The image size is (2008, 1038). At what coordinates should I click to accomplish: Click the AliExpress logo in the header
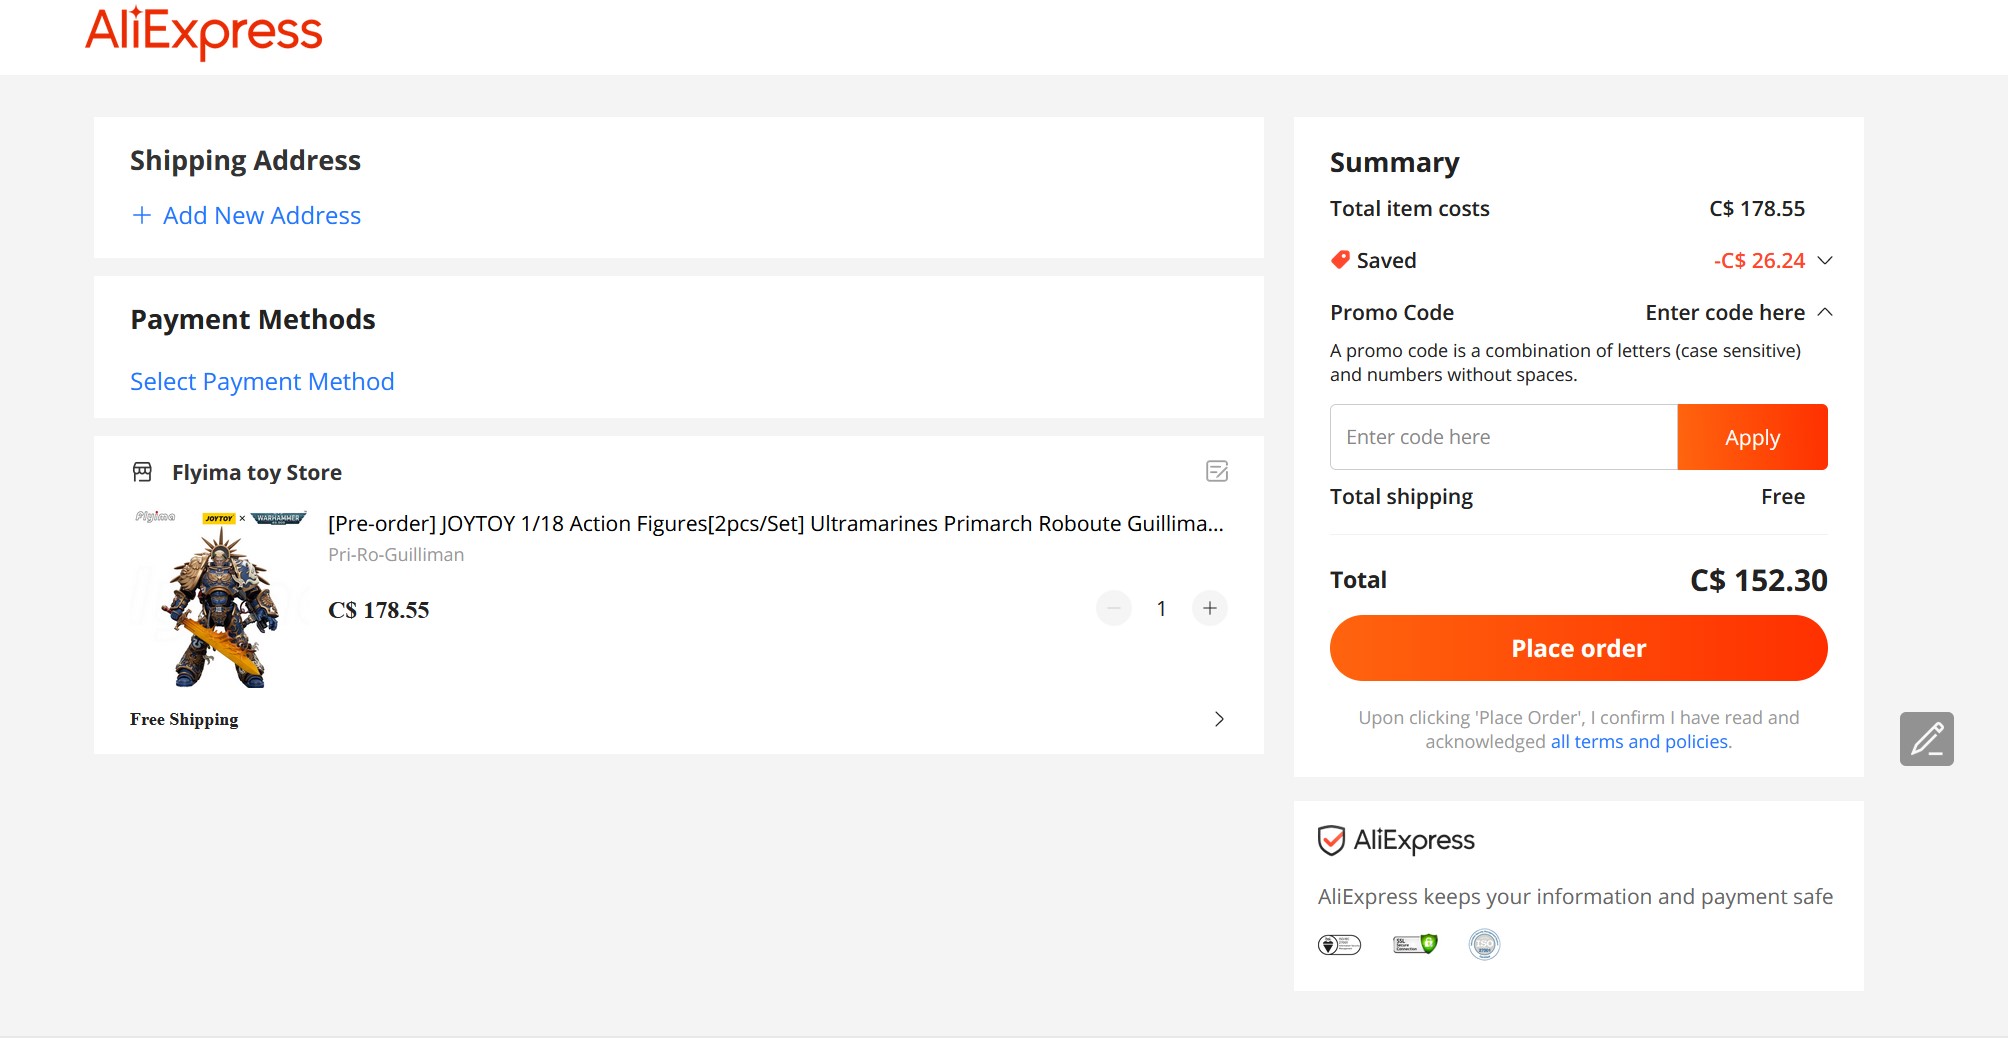click(x=204, y=32)
